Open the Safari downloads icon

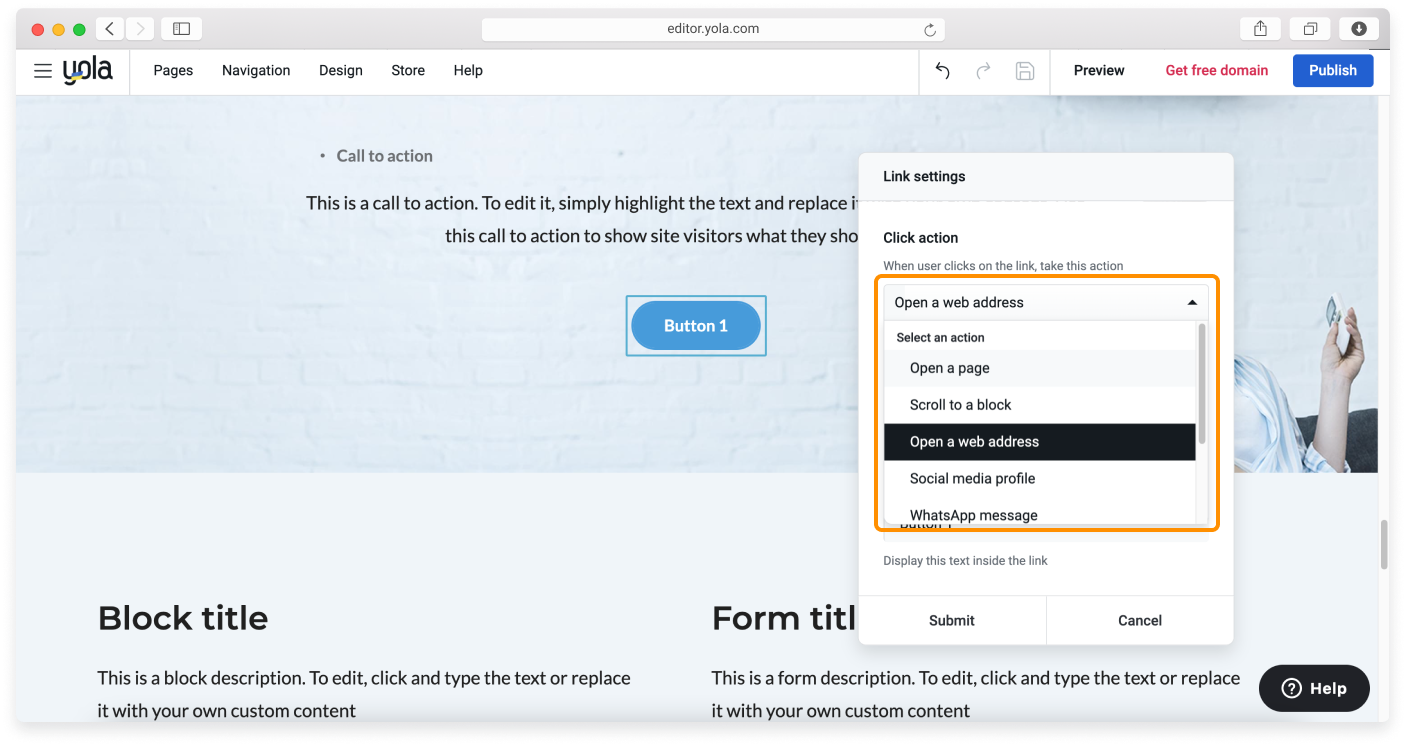click(1358, 29)
